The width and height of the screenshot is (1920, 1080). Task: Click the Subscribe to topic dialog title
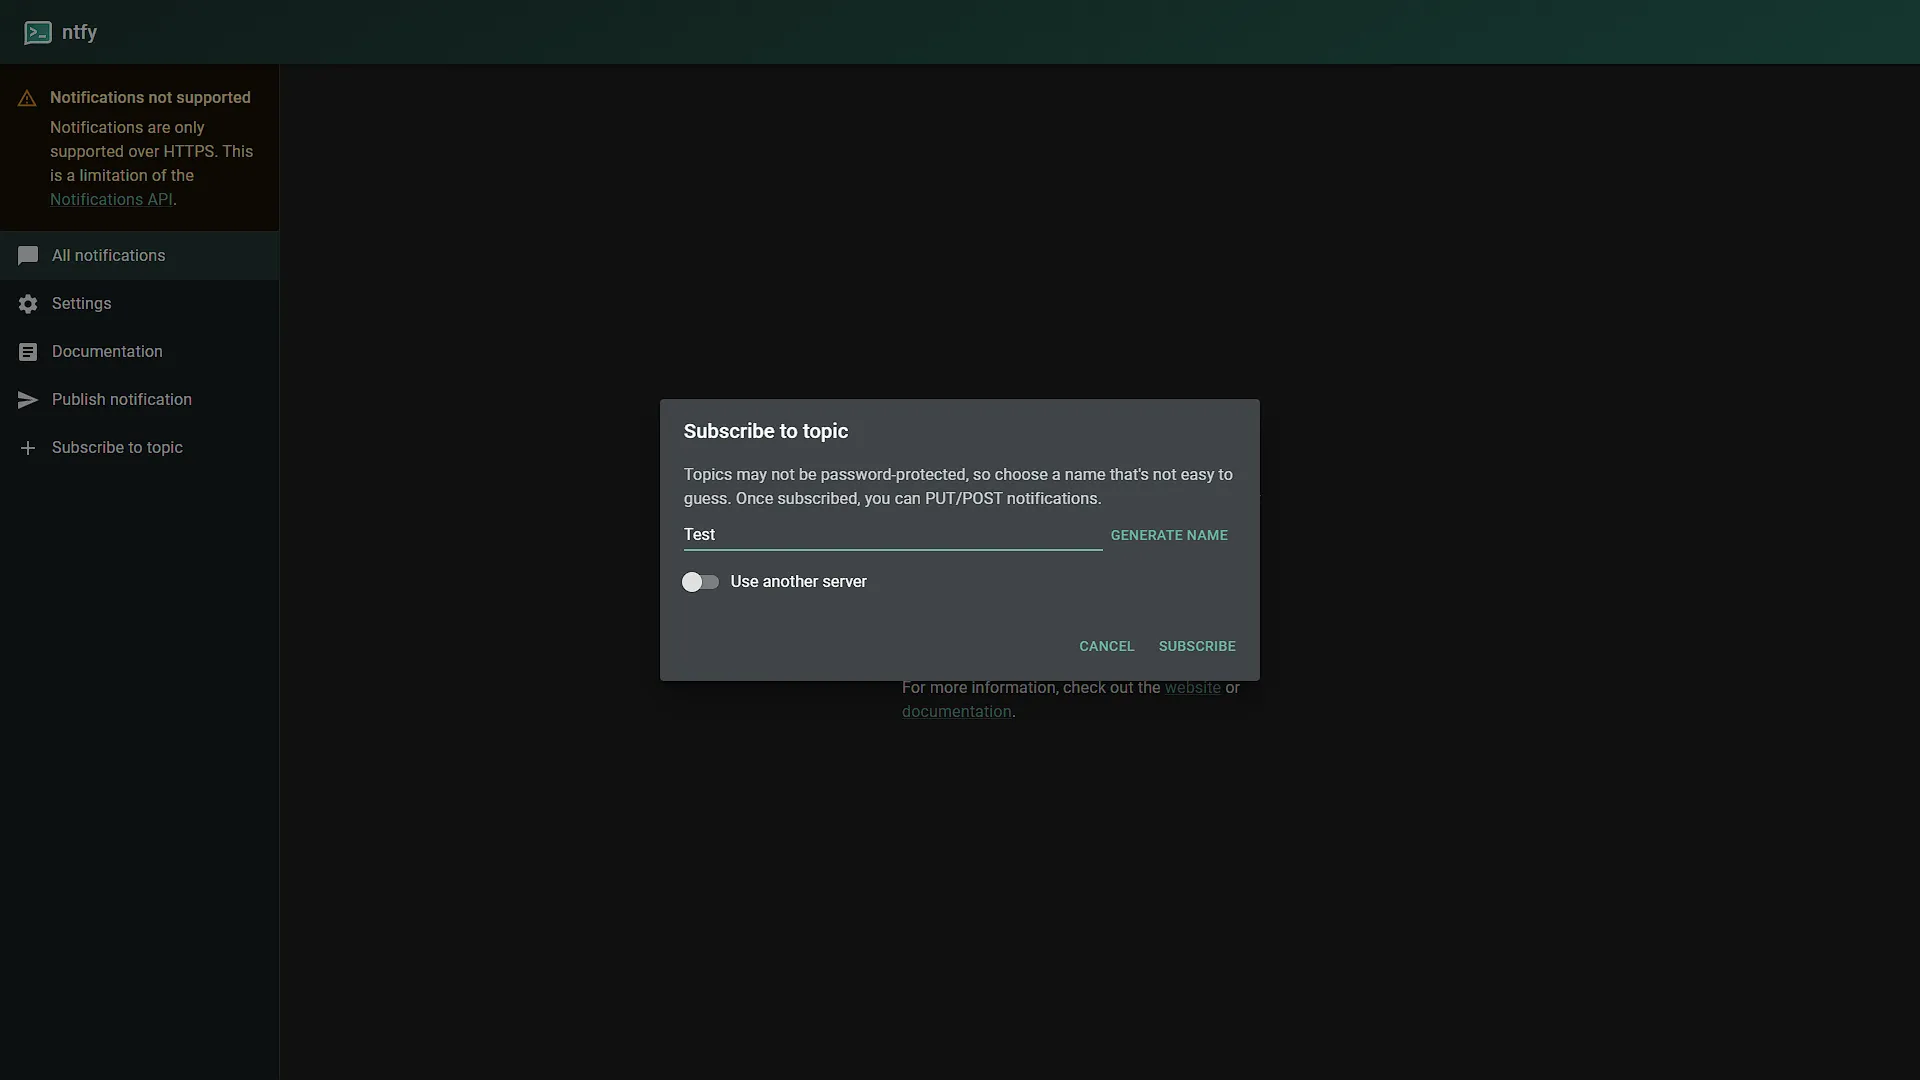tap(766, 431)
